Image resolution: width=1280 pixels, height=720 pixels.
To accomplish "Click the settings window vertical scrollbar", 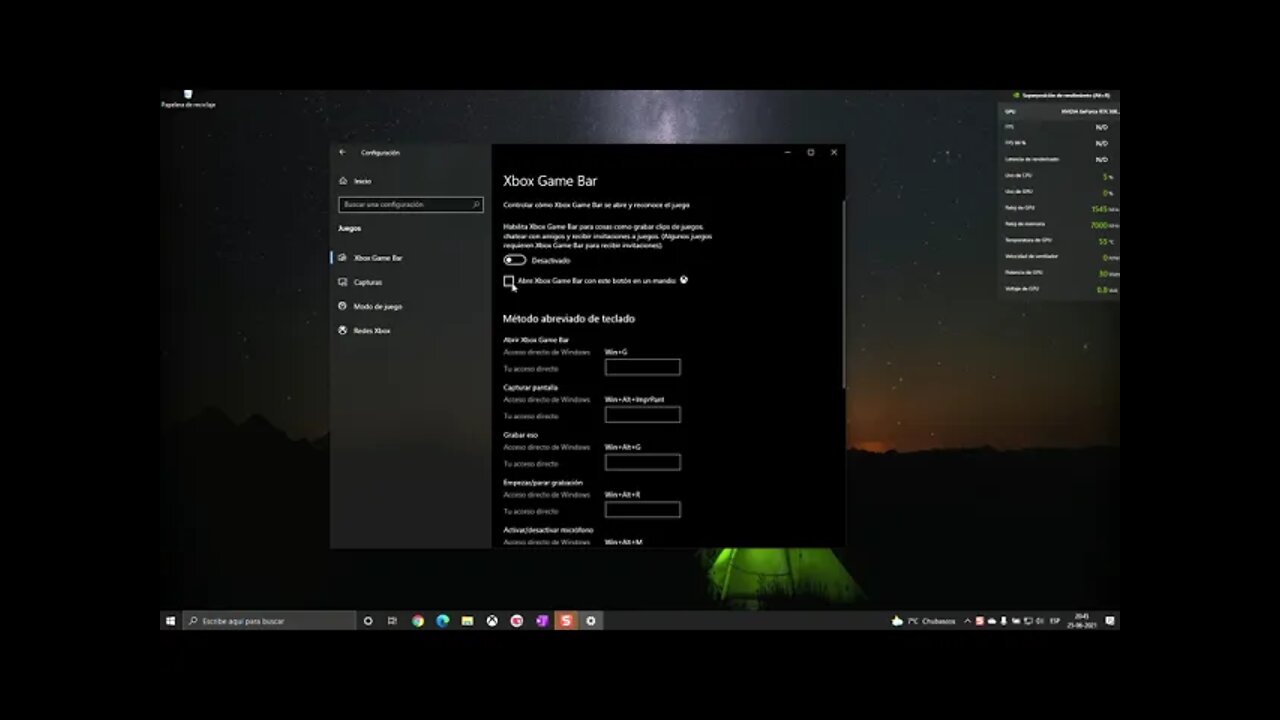I will click(x=844, y=293).
